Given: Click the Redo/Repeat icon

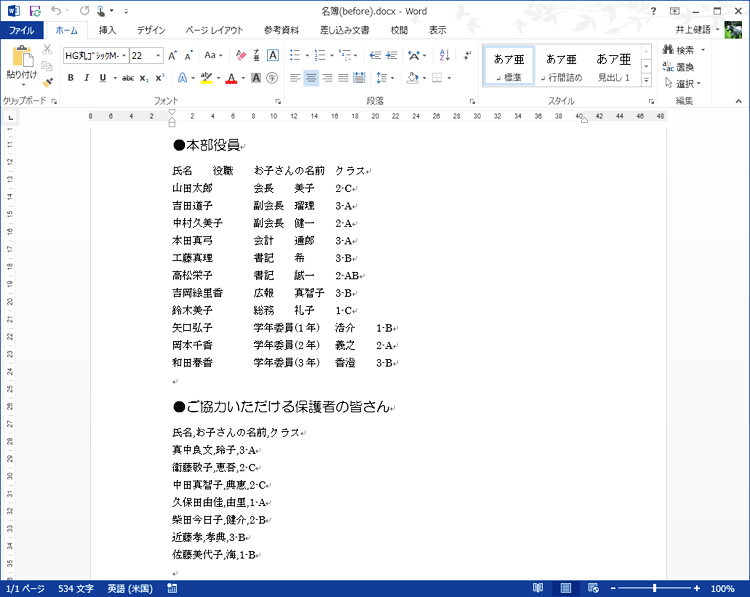Looking at the screenshot, I should click(x=85, y=11).
